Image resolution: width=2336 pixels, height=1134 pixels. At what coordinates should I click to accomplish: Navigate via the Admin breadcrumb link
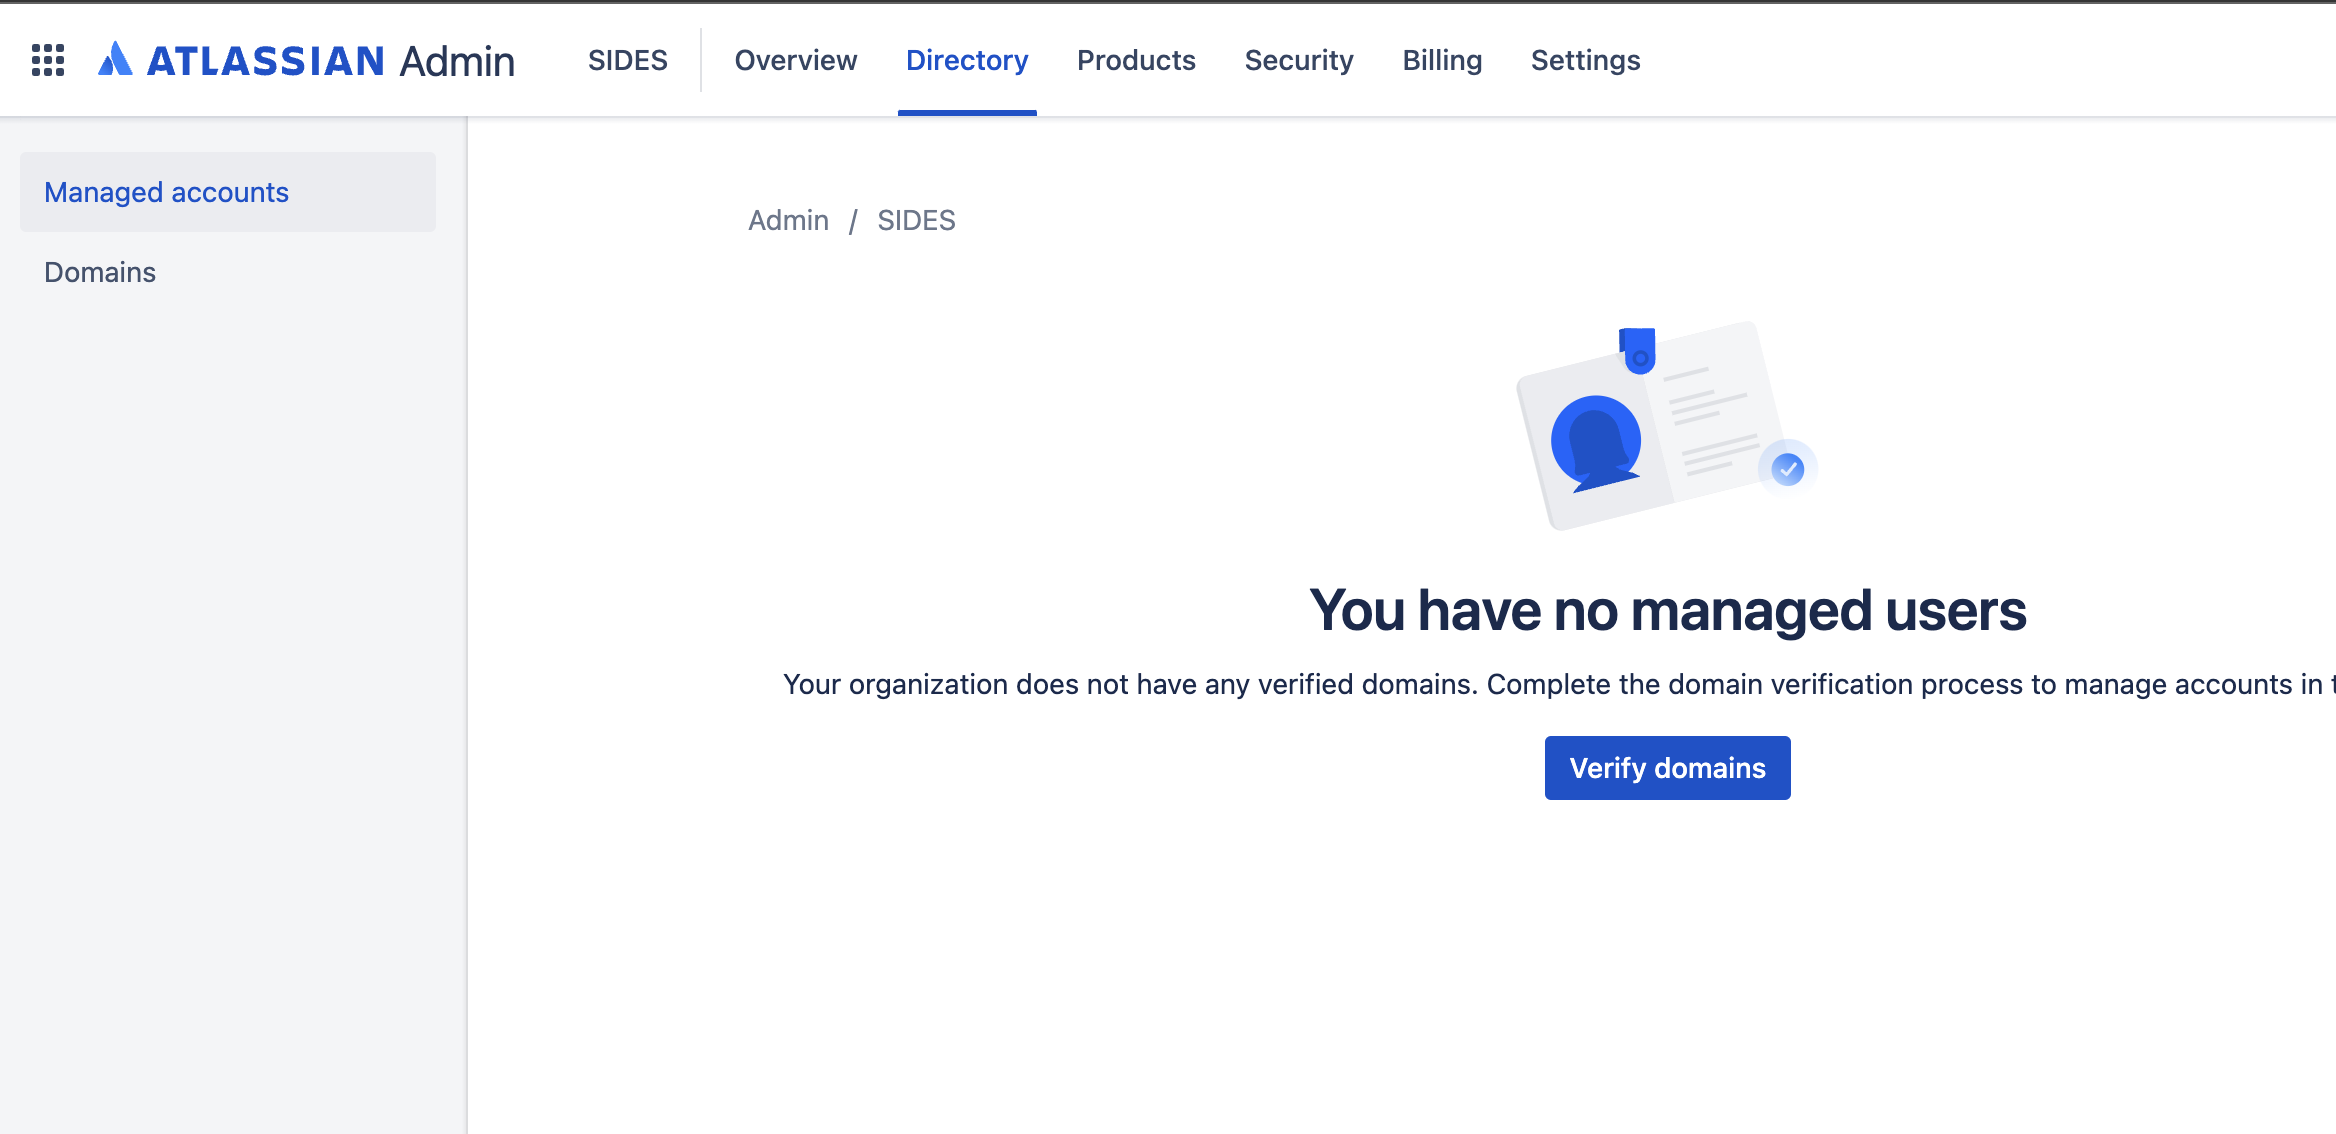tap(788, 220)
